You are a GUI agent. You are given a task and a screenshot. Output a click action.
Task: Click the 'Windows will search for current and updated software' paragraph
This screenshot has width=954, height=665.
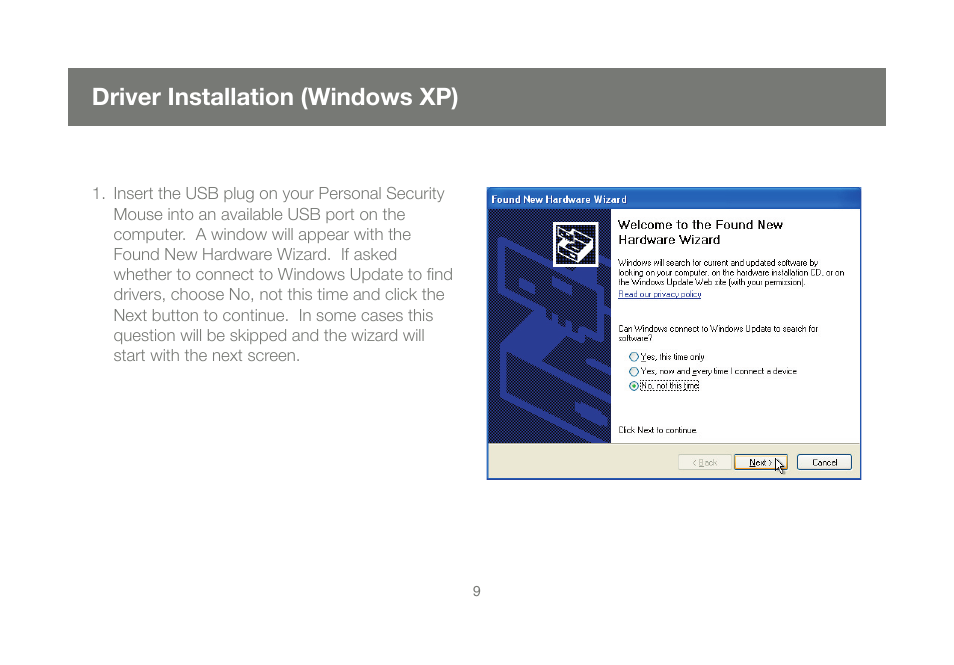(731, 273)
